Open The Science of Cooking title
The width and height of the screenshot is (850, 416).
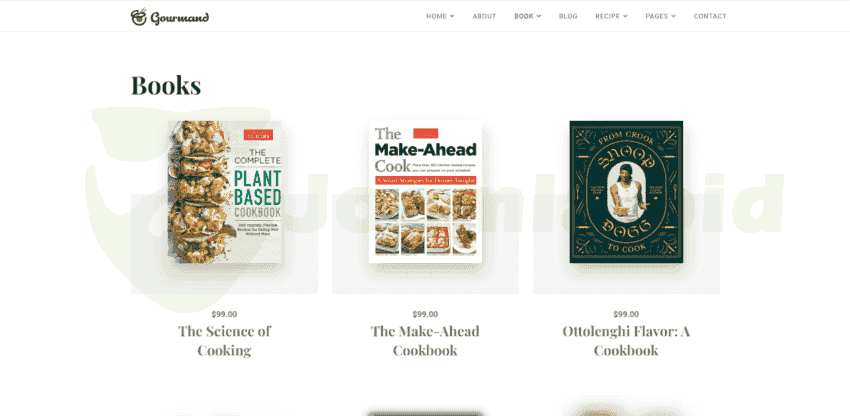tap(224, 341)
